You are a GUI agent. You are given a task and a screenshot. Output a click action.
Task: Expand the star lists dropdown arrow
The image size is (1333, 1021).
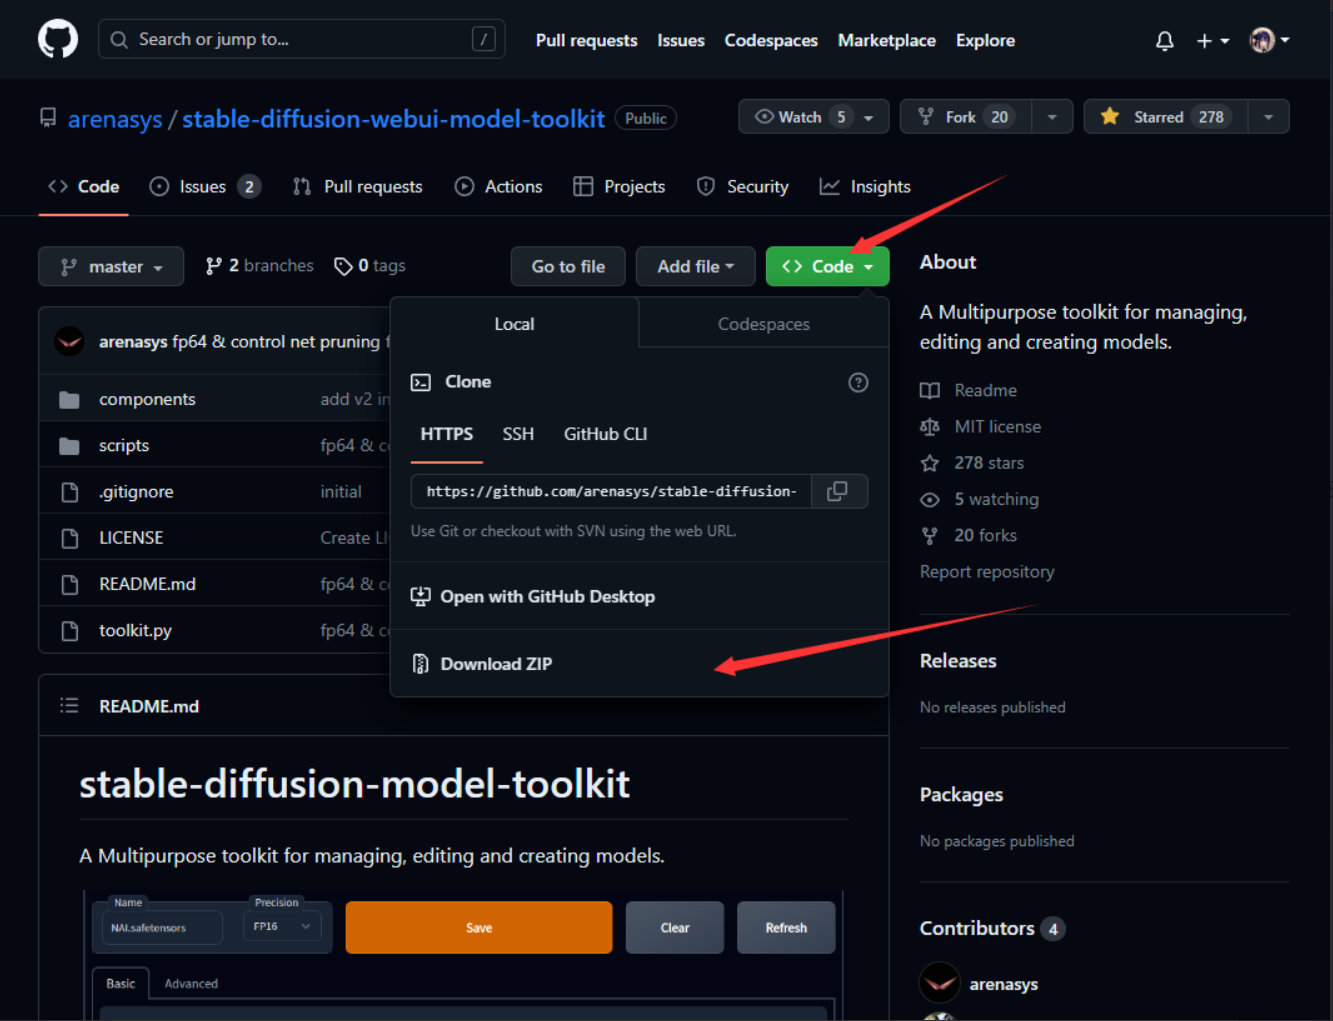click(1269, 117)
